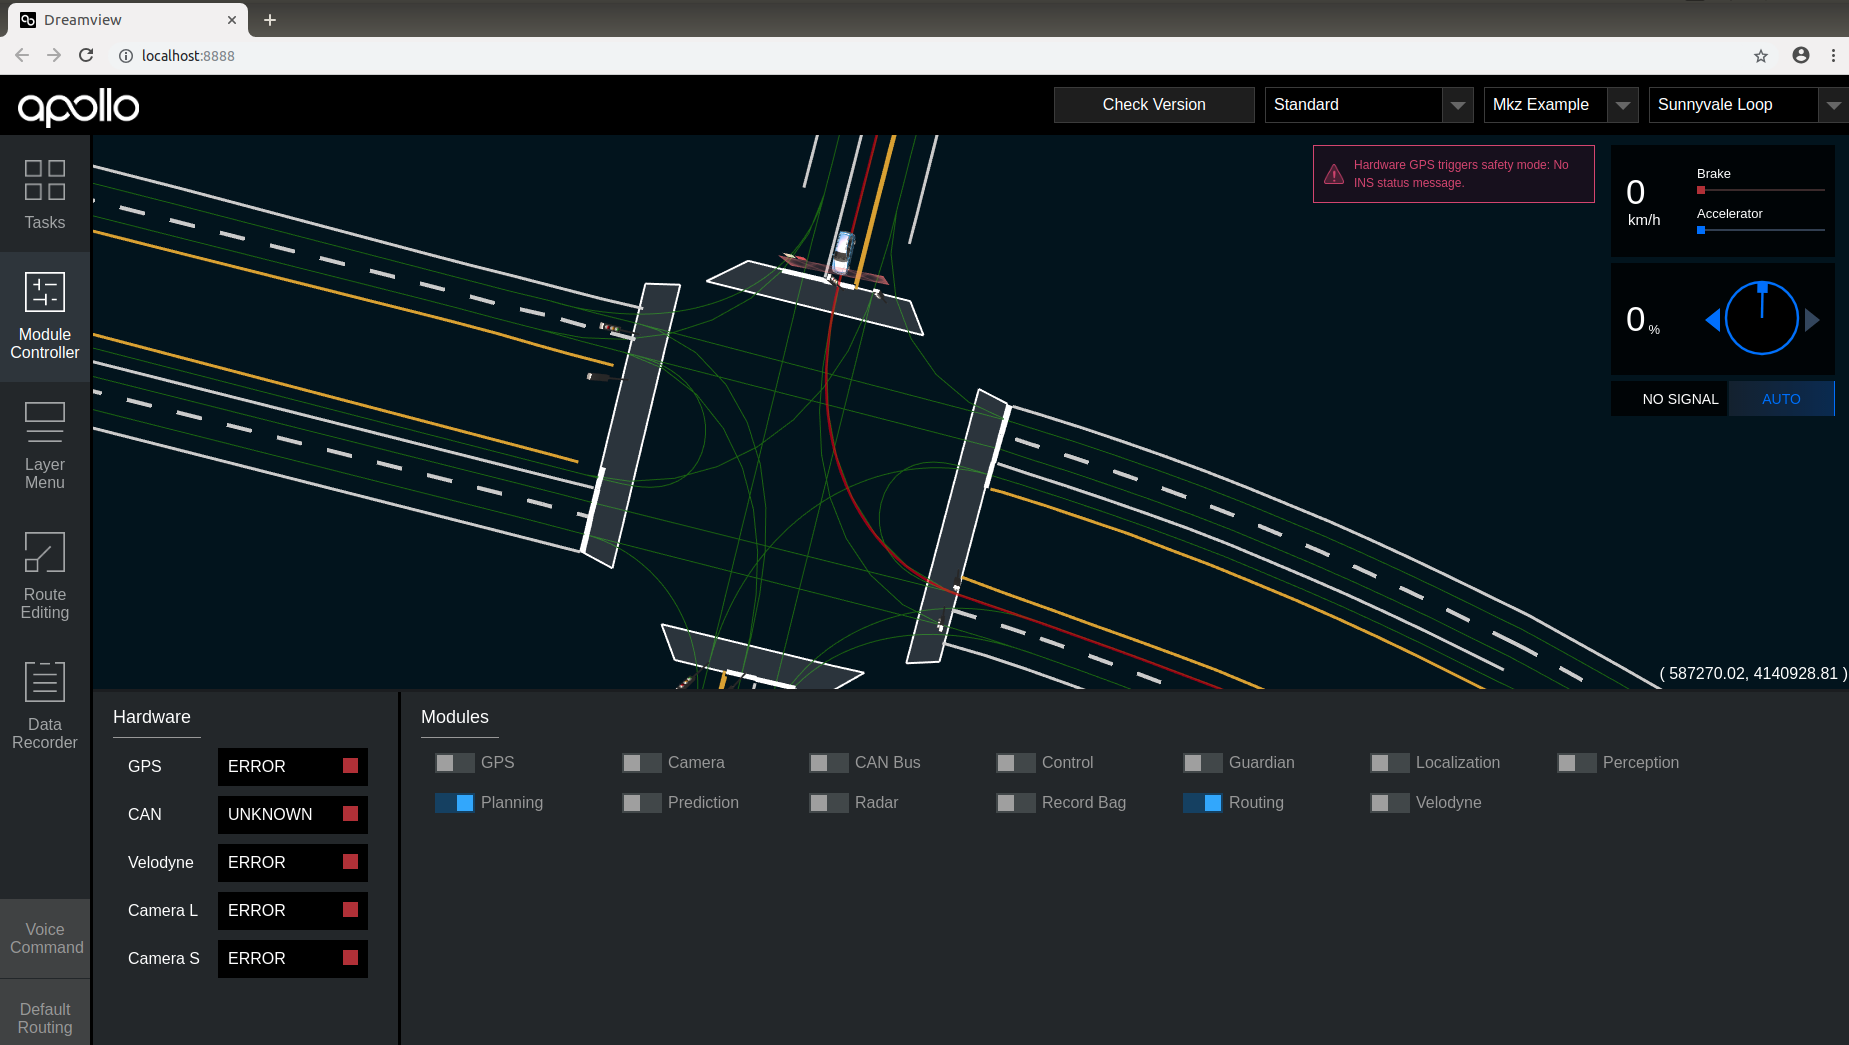This screenshot has width=1849, height=1045.
Task: Click the Accelerator level bar
Action: click(1761, 230)
